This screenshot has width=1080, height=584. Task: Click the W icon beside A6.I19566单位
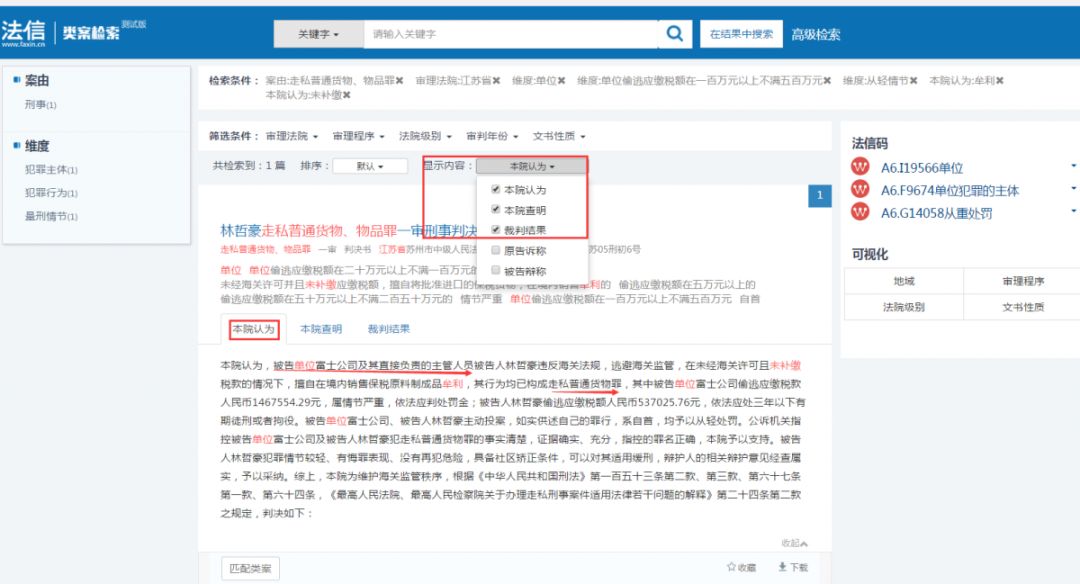860,167
